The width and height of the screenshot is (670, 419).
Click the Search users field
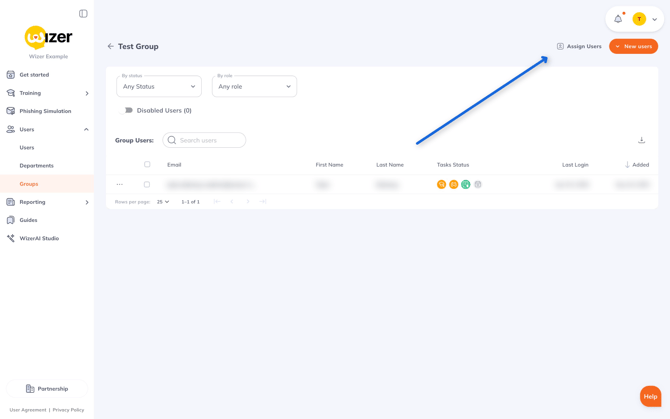tap(204, 140)
